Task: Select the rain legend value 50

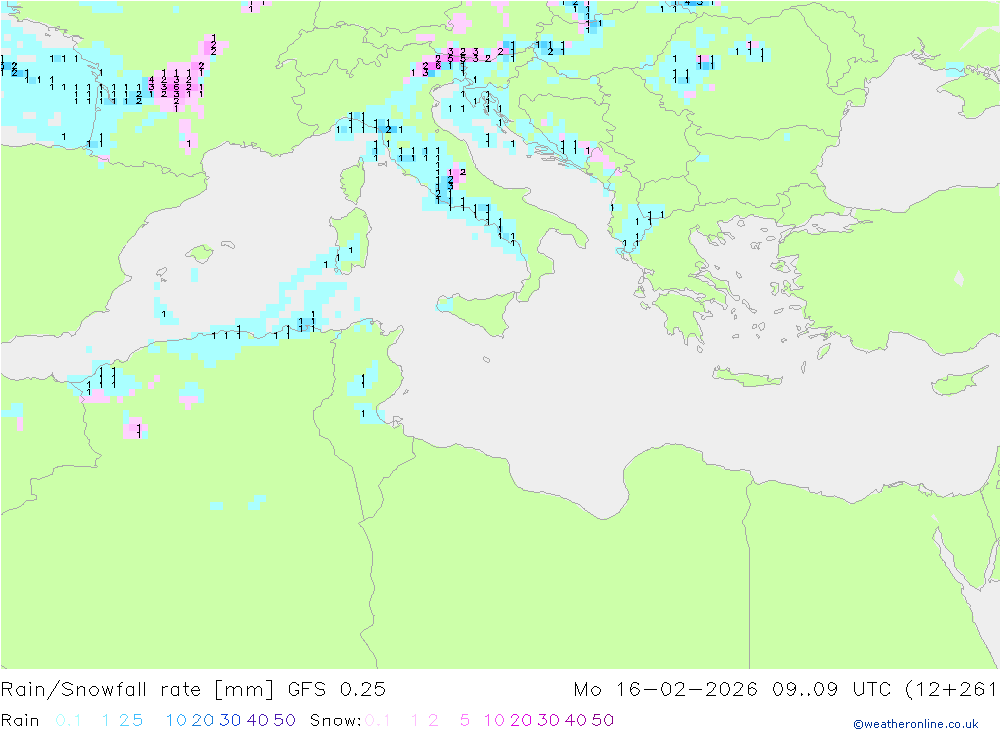Action: pos(284,720)
